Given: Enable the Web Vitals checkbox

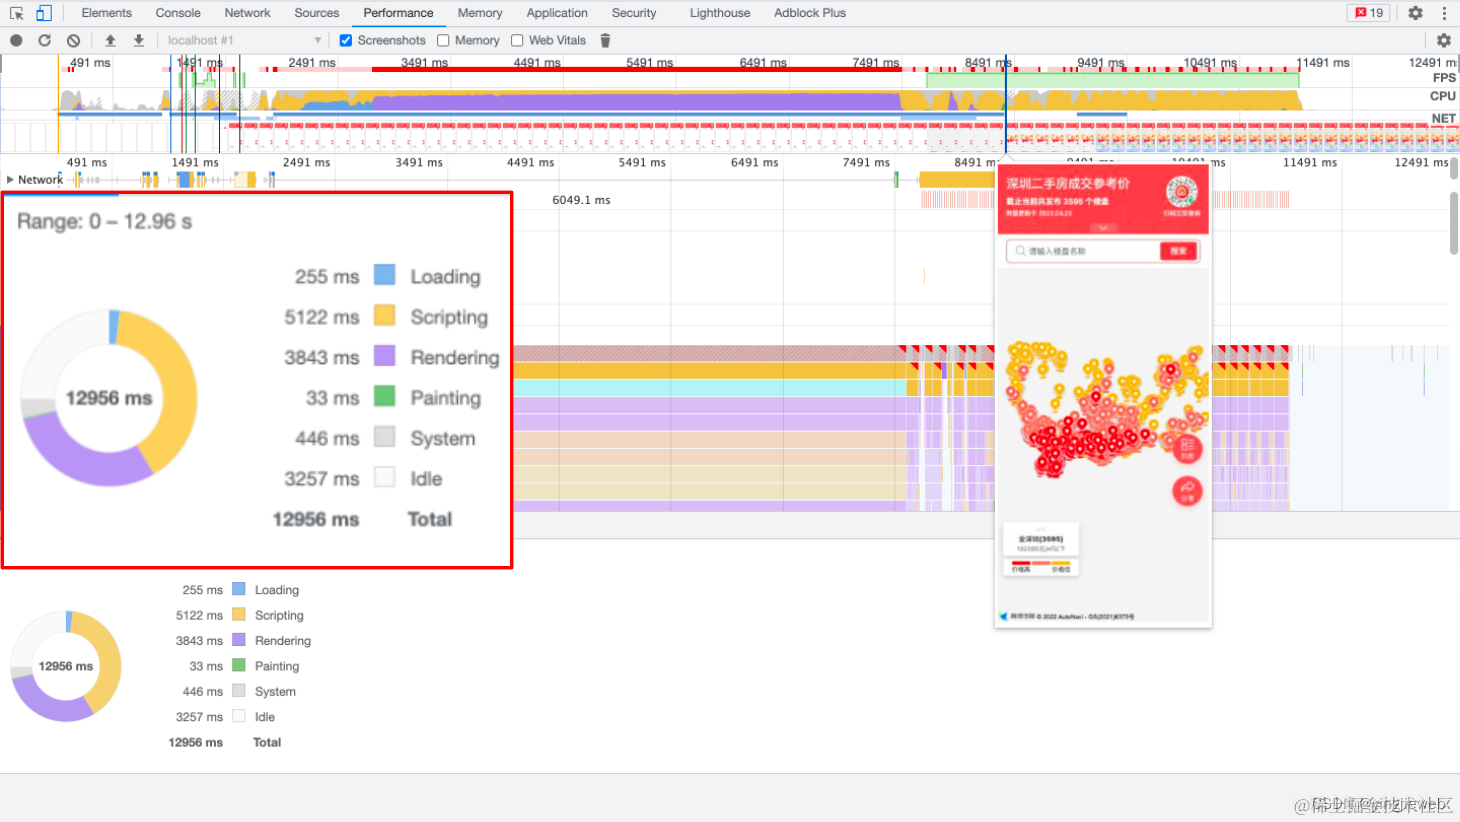Looking at the screenshot, I should pyautogui.click(x=517, y=40).
